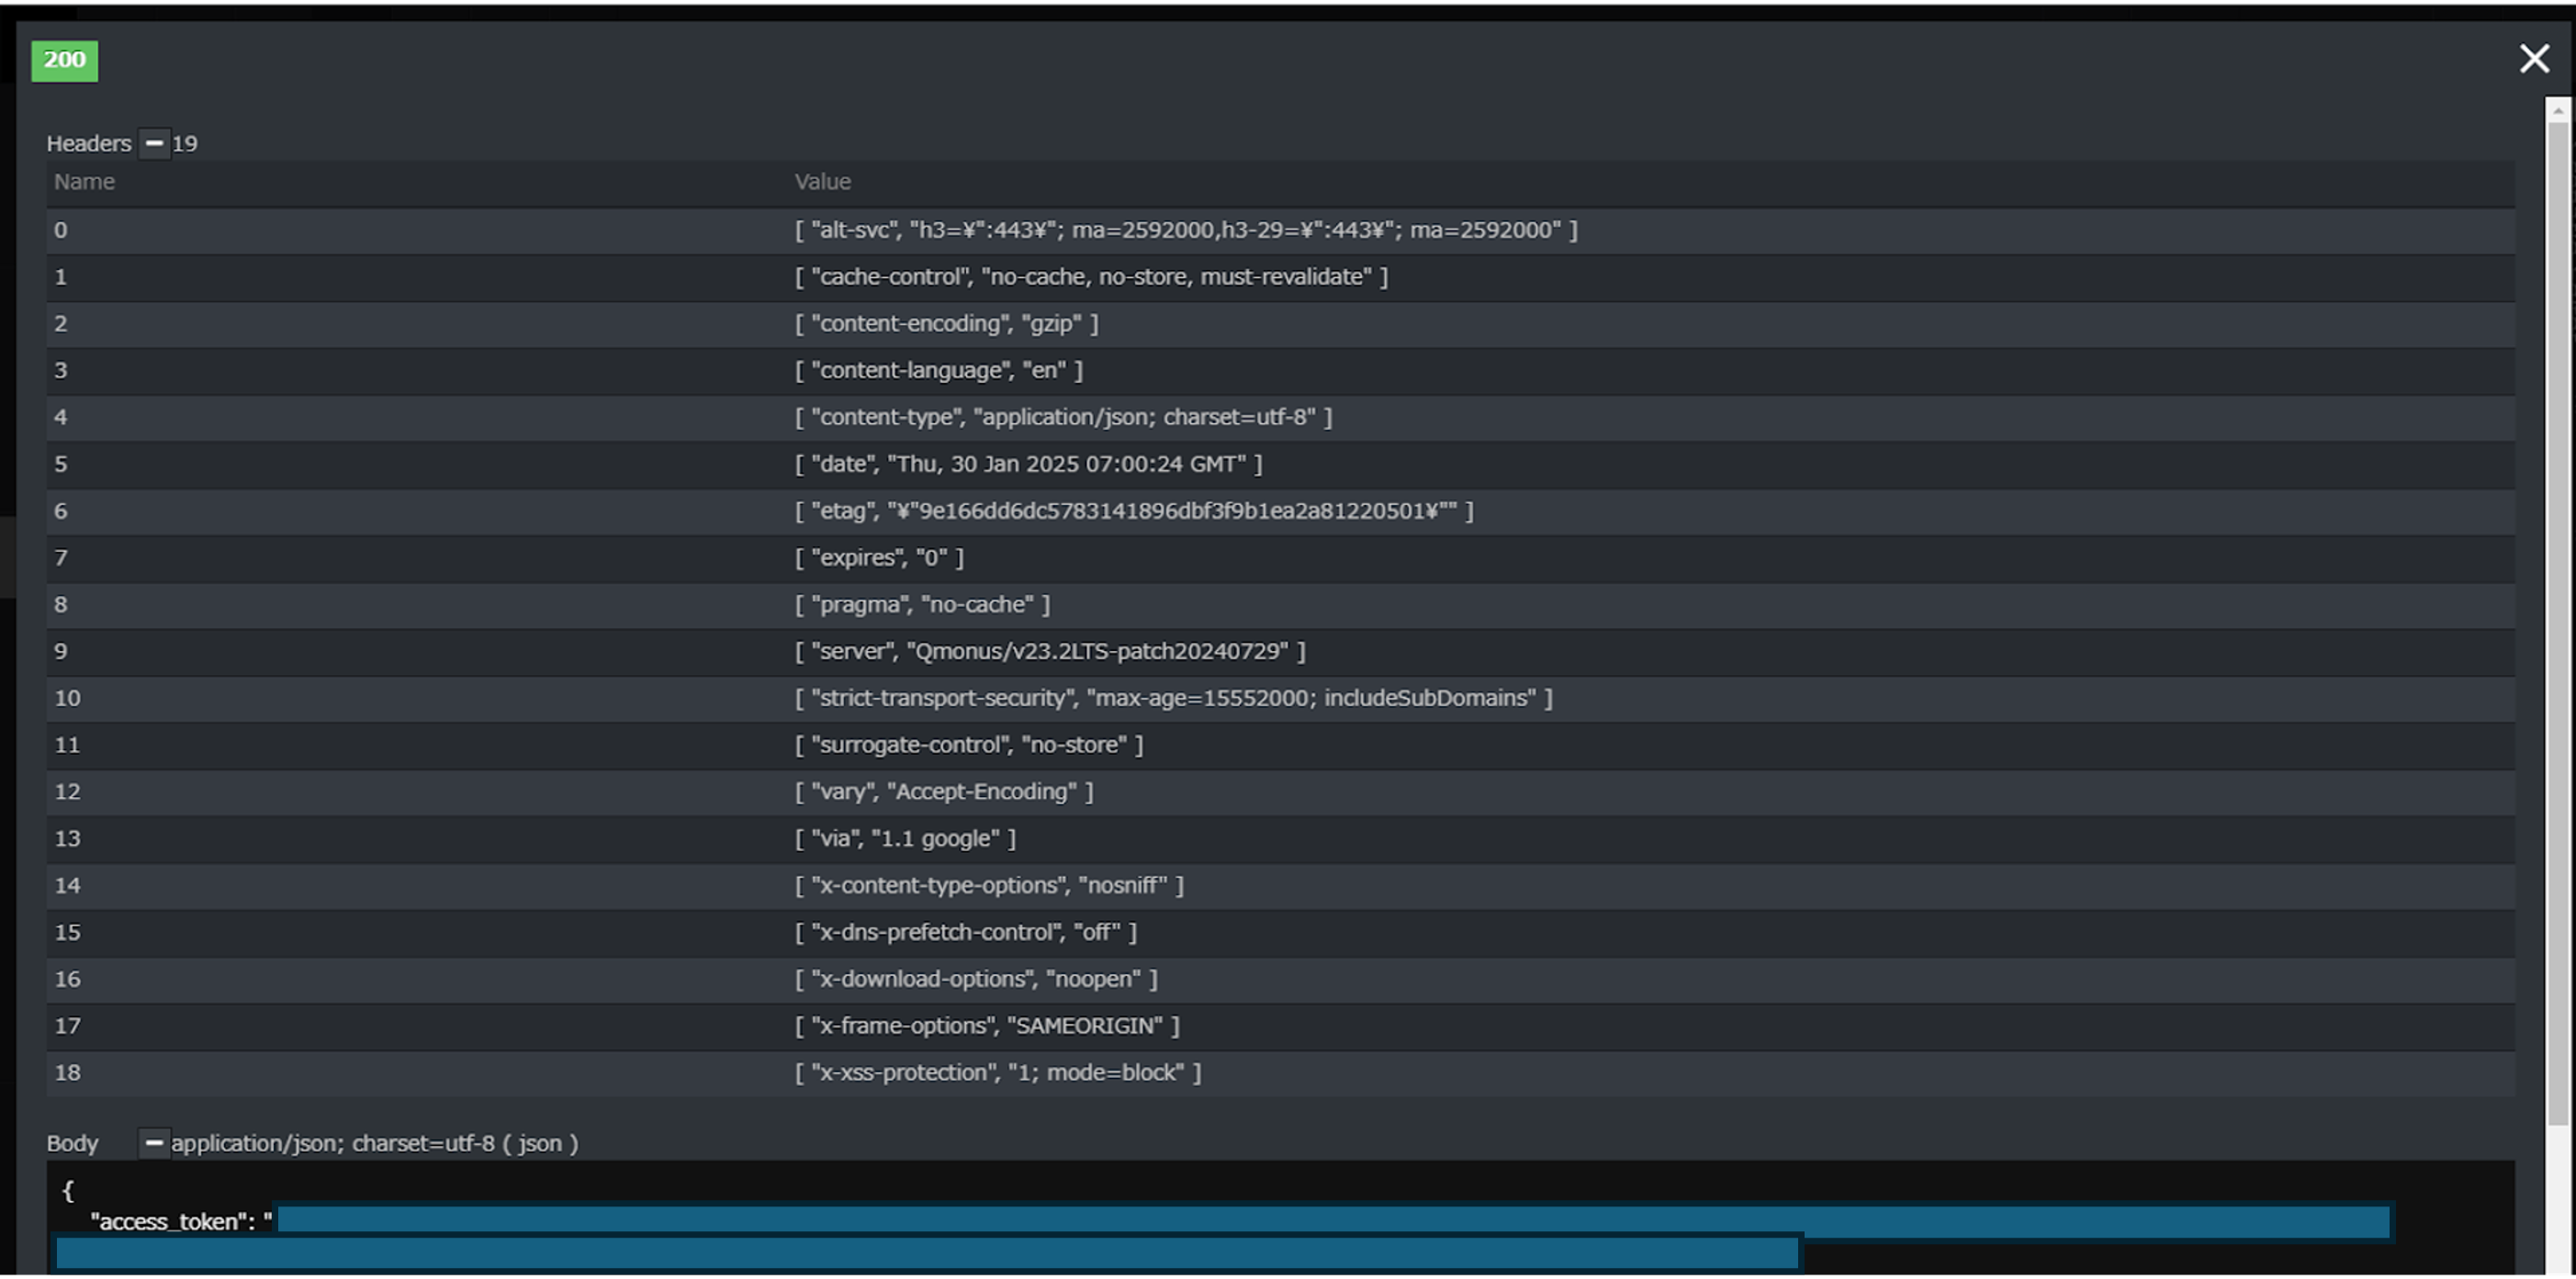Viewport: 2576px width, 1279px height.
Task: Select the via 1.1 google row
Action: (x=905, y=839)
